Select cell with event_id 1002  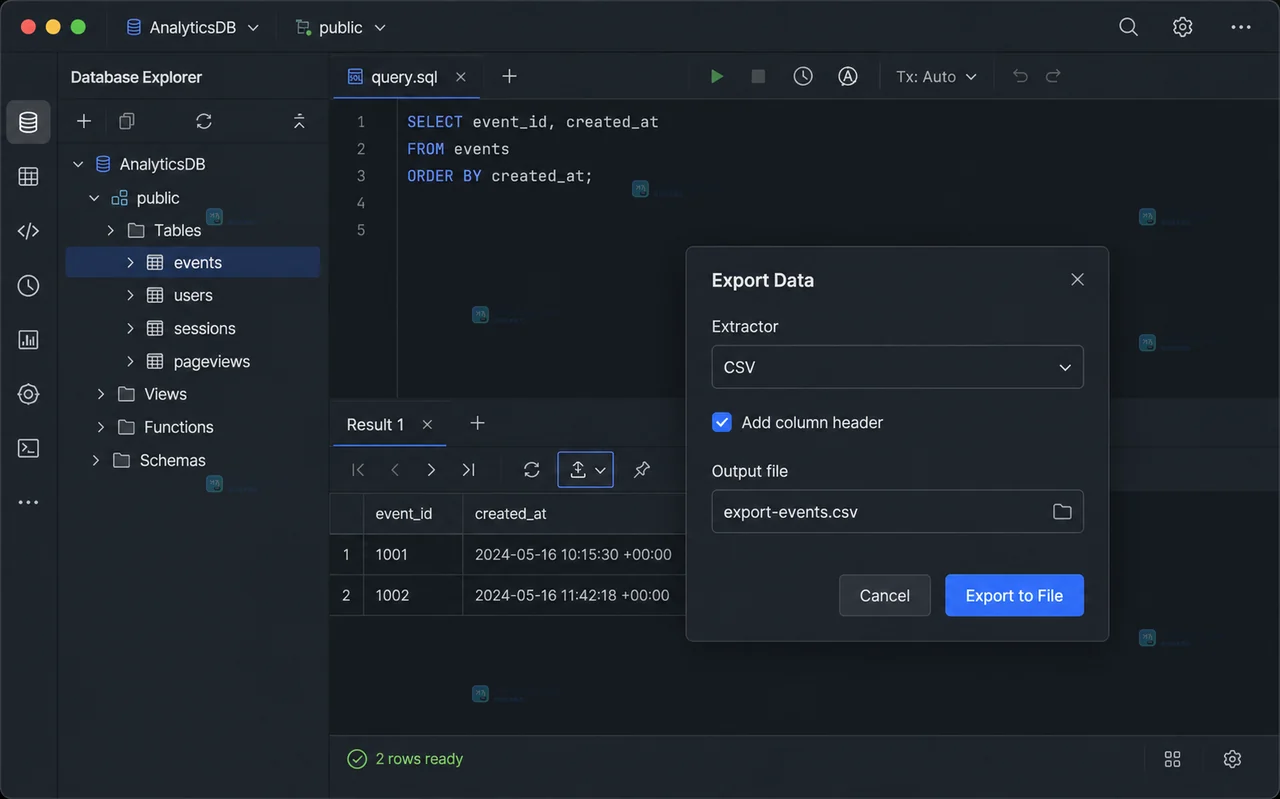(x=413, y=595)
